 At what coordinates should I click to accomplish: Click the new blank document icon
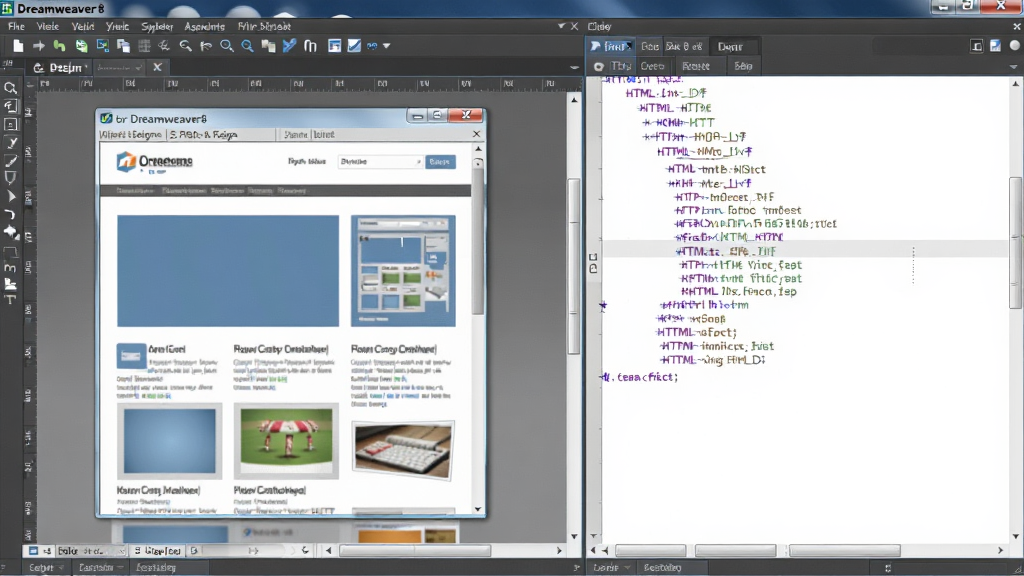pos(18,46)
